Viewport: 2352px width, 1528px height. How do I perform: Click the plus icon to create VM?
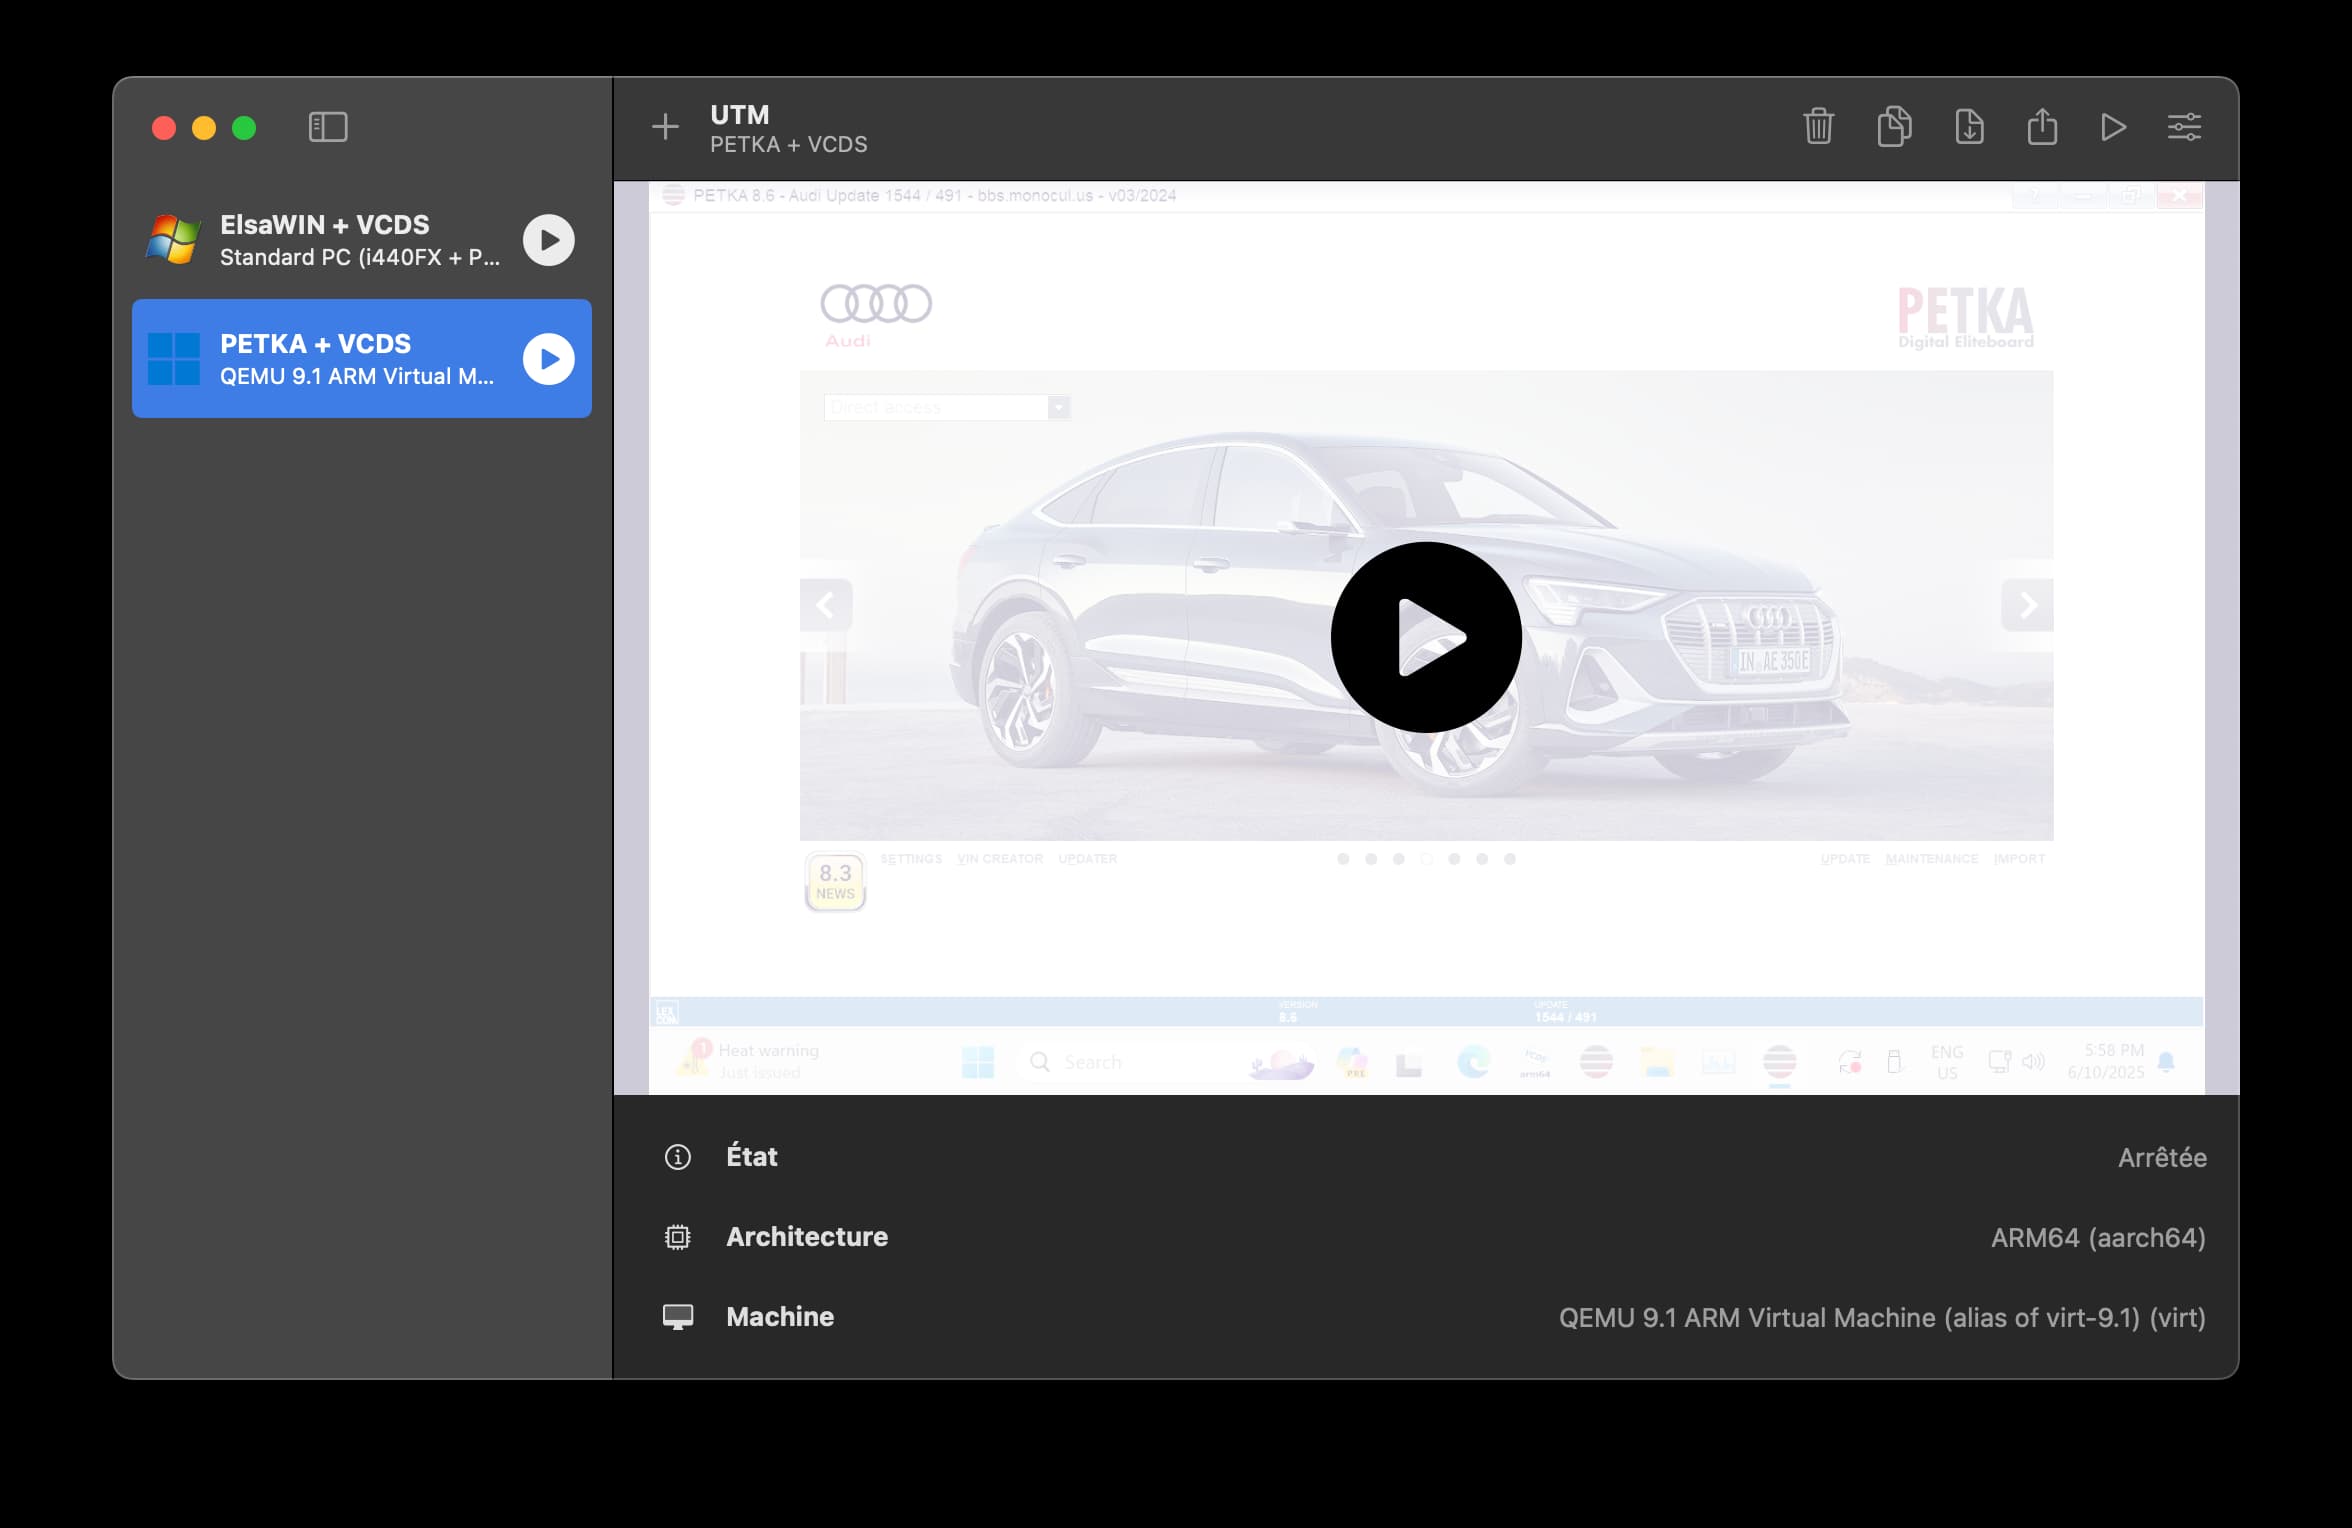click(x=665, y=127)
